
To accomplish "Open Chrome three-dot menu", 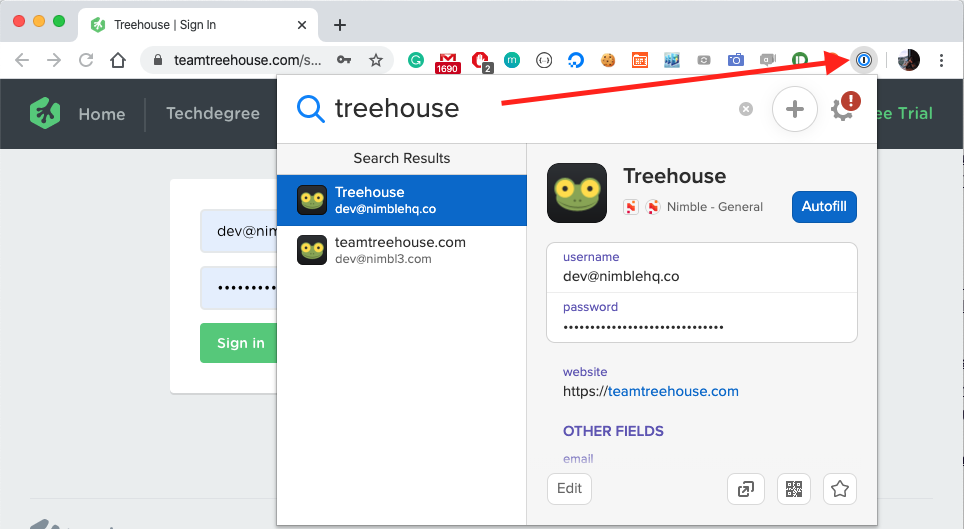I will 941,60.
